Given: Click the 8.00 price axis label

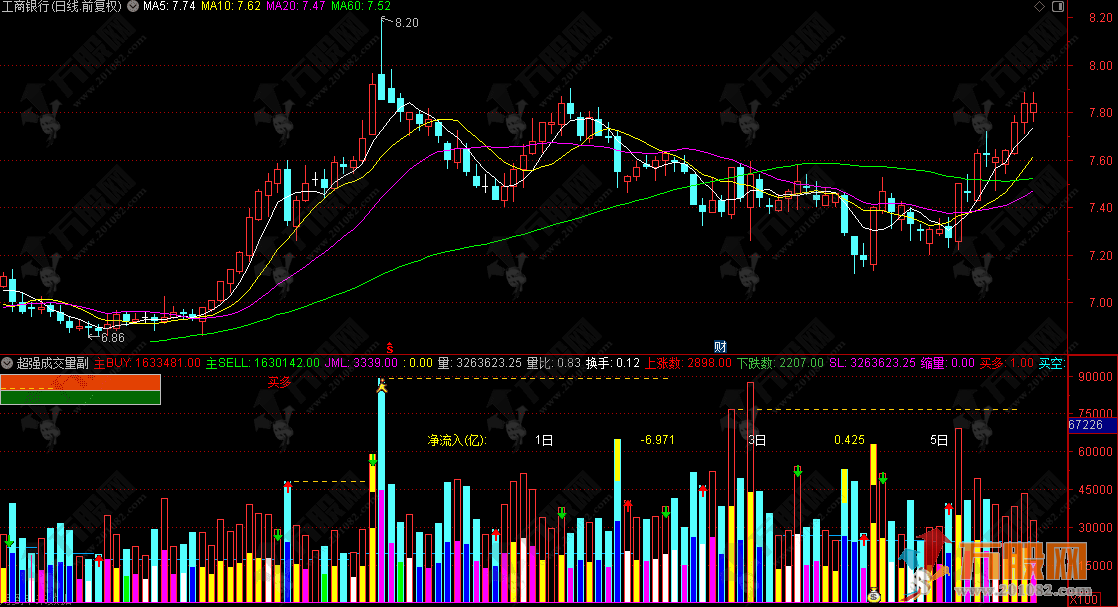Looking at the screenshot, I should [x=1101, y=66].
